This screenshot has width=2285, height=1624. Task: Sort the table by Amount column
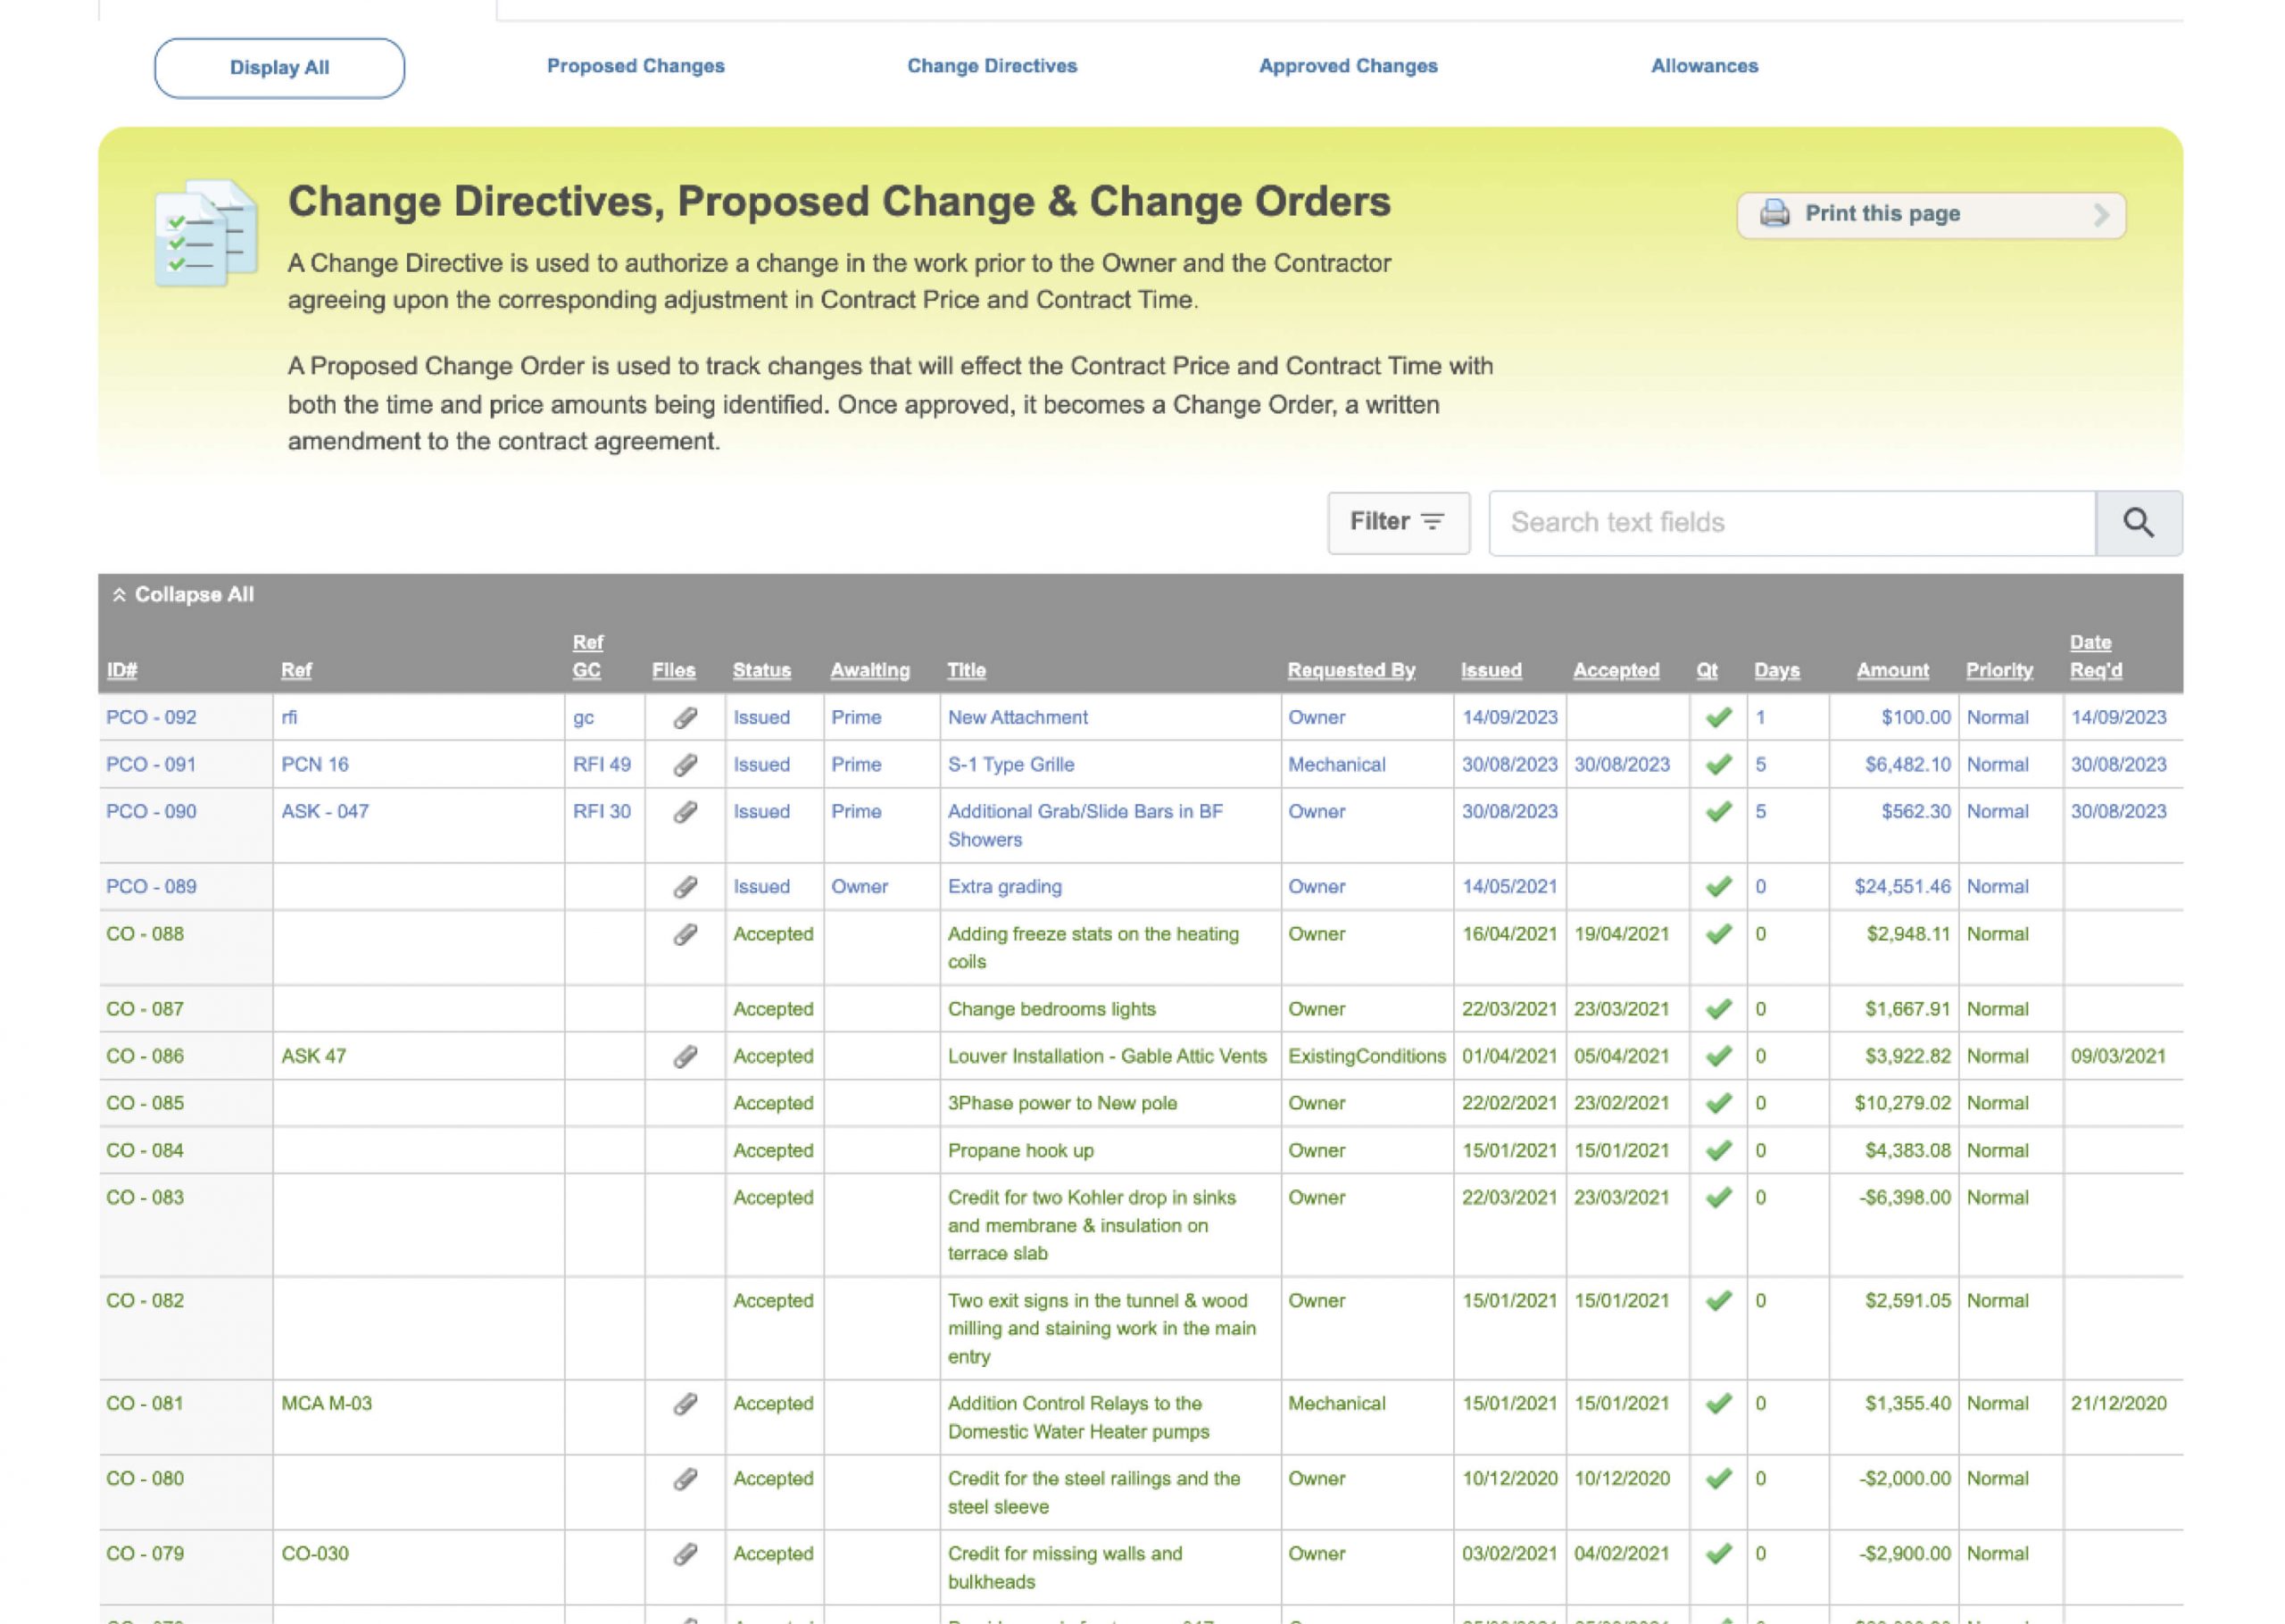pyautogui.click(x=1893, y=670)
